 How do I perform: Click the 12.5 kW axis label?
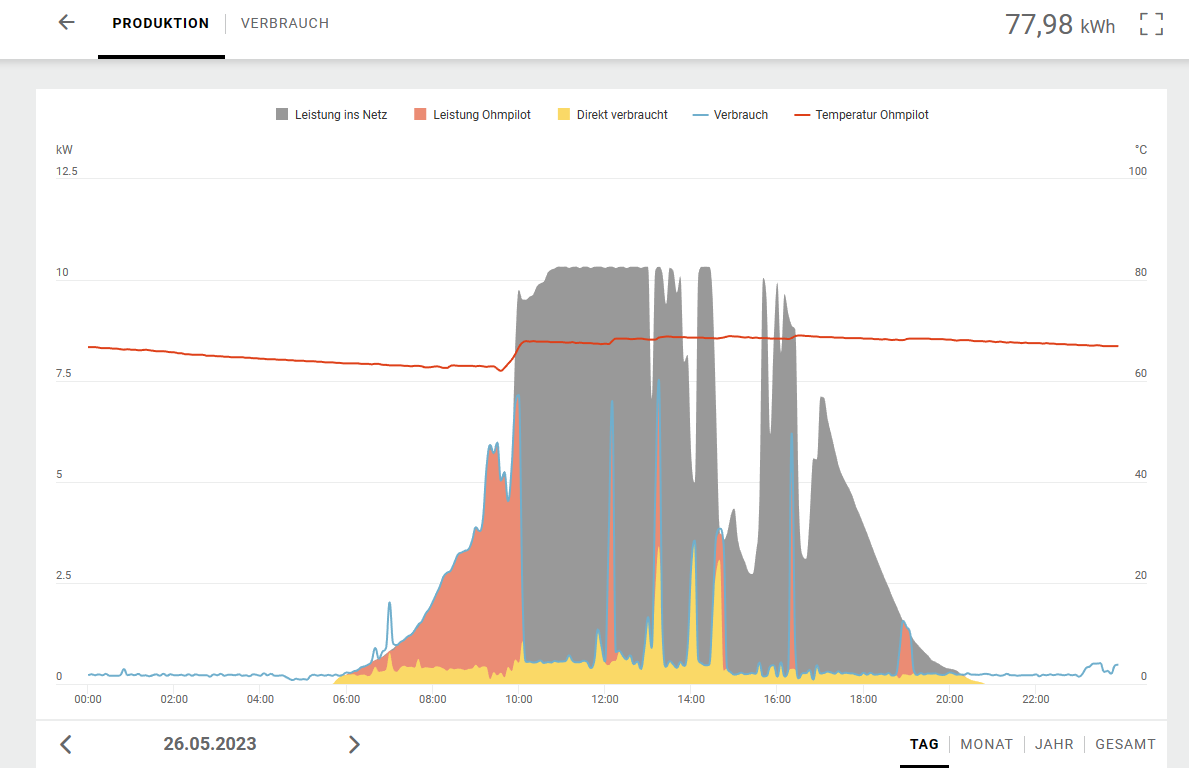[x=67, y=171]
